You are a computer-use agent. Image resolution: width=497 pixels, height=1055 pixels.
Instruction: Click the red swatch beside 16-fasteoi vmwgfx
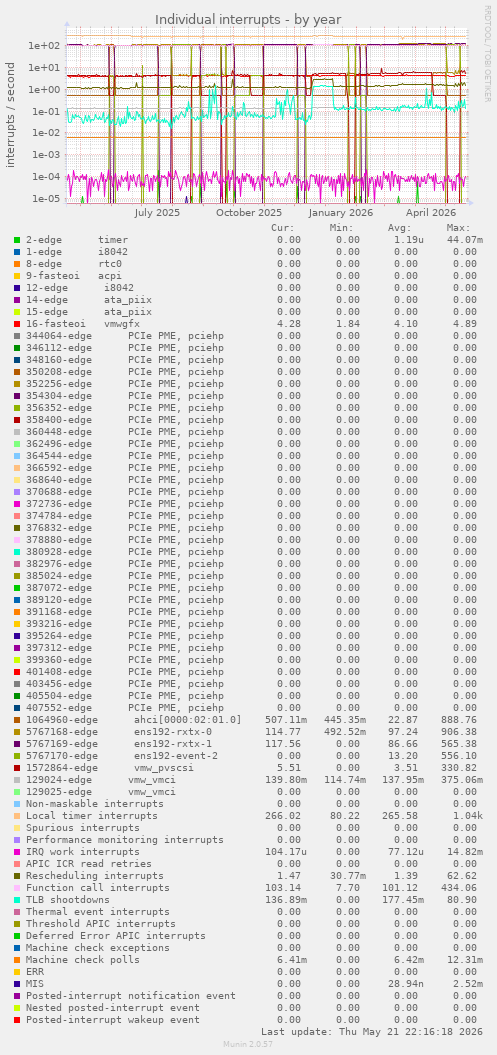(x=16, y=324)
